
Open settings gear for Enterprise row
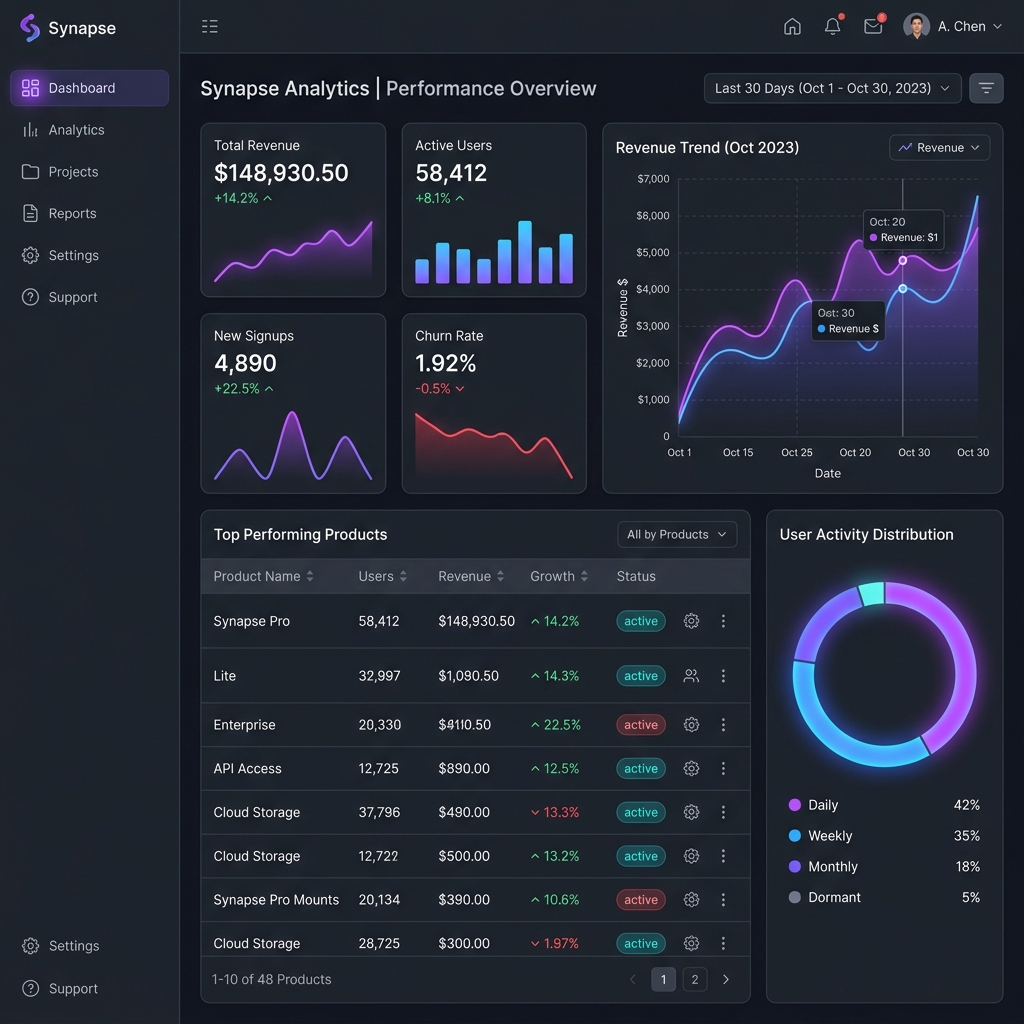coord(692,725)
